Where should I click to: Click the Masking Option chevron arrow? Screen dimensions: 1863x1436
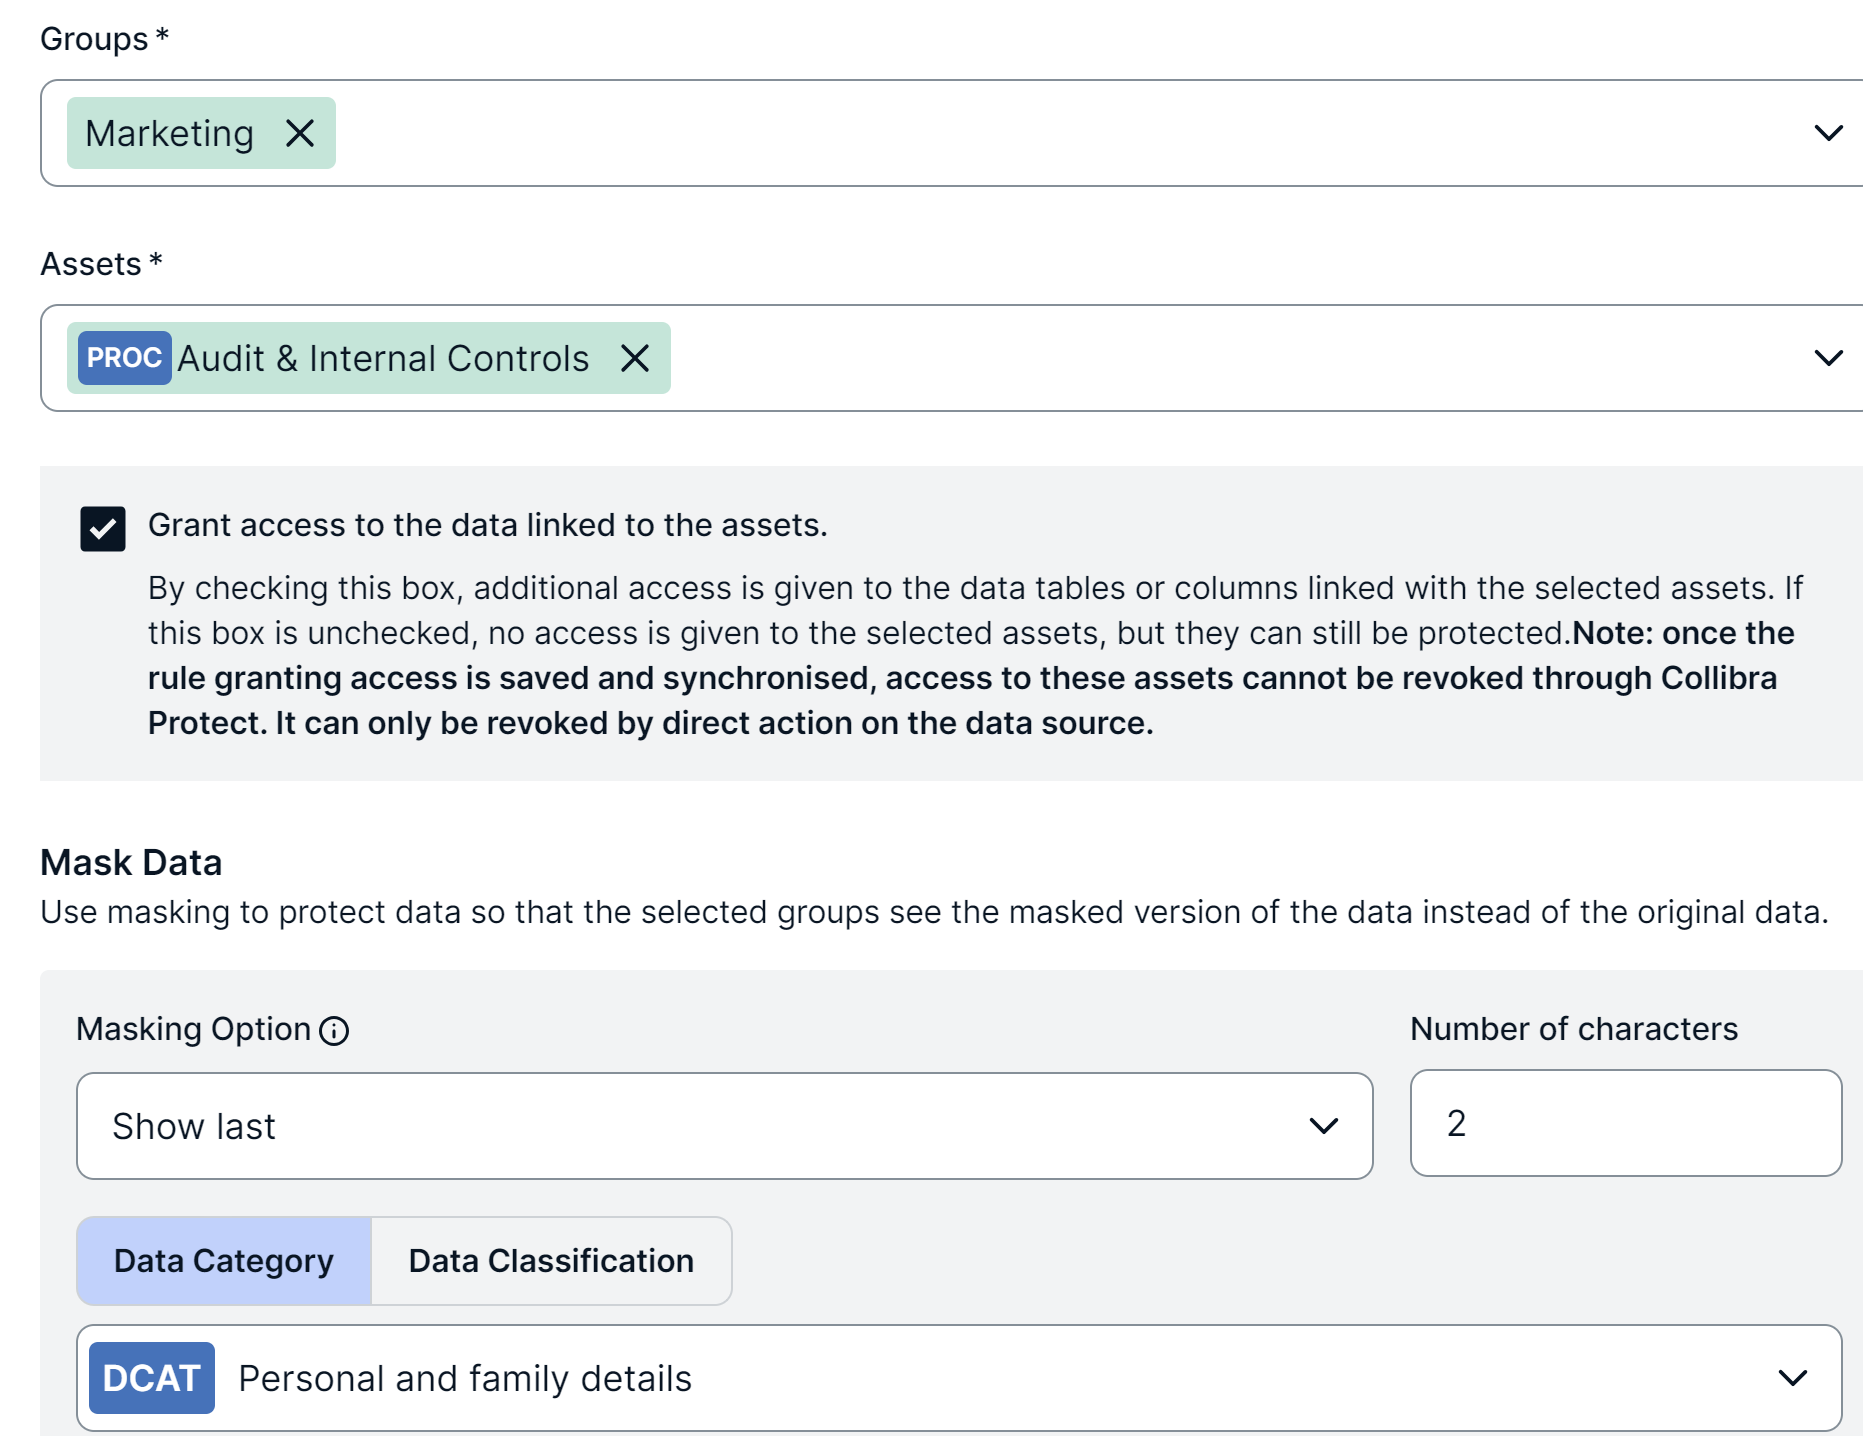coord(1323,1126)
